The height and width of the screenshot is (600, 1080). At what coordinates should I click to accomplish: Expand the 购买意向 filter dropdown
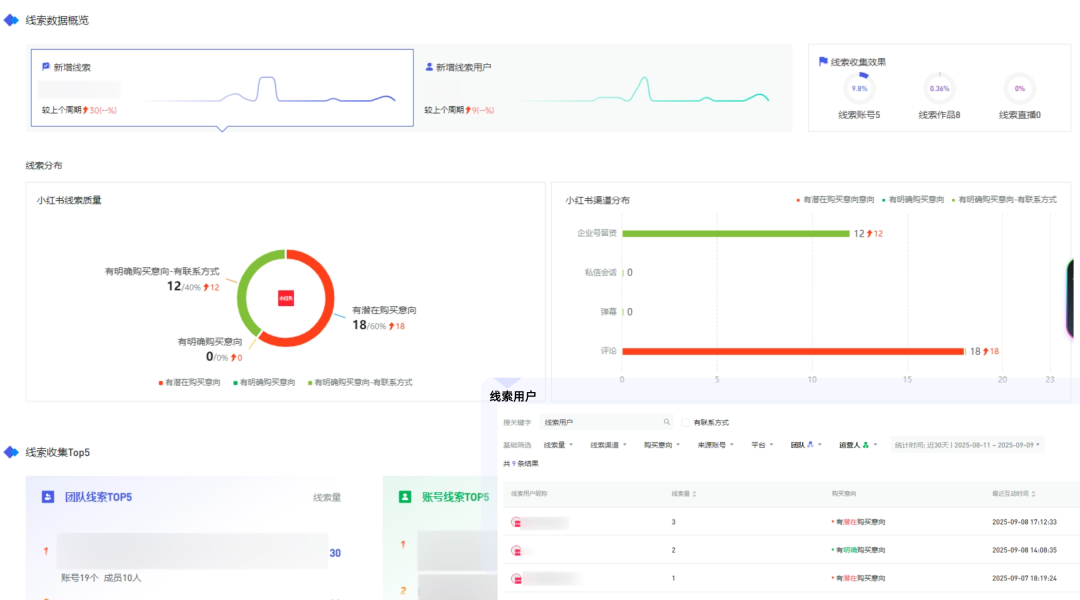tap(661, 445)
